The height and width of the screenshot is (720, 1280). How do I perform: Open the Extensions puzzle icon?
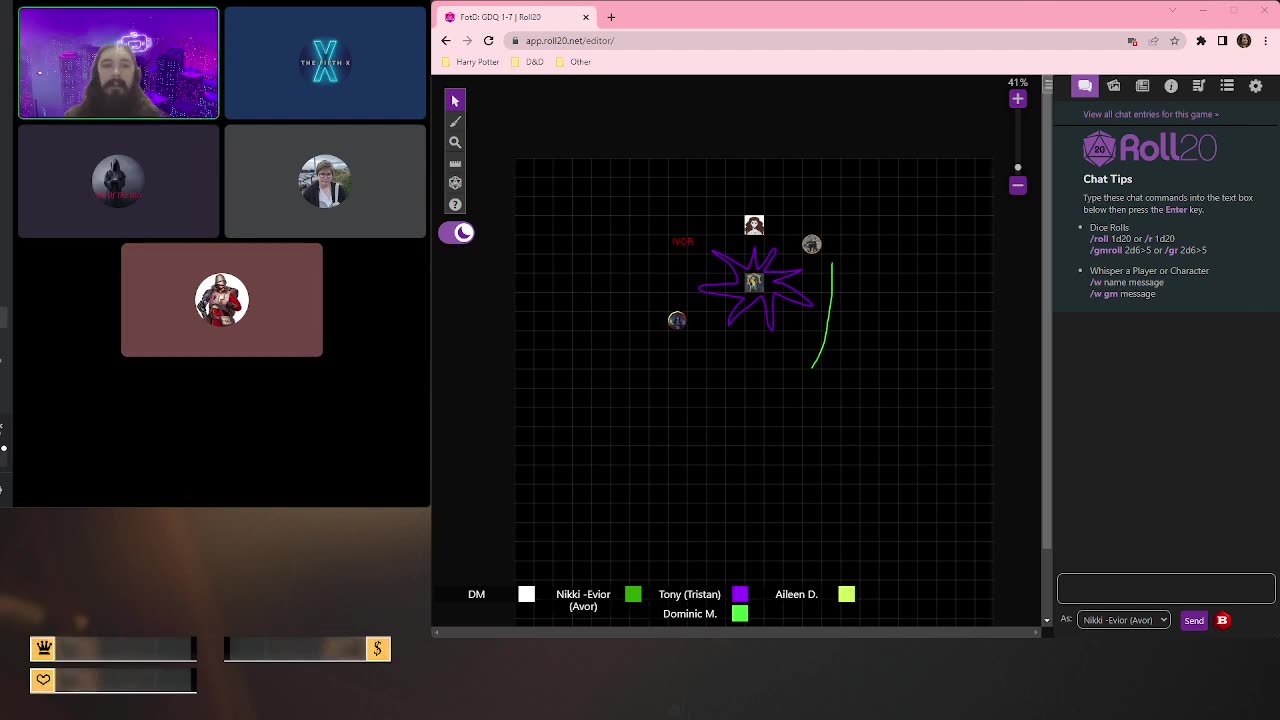1201,41
